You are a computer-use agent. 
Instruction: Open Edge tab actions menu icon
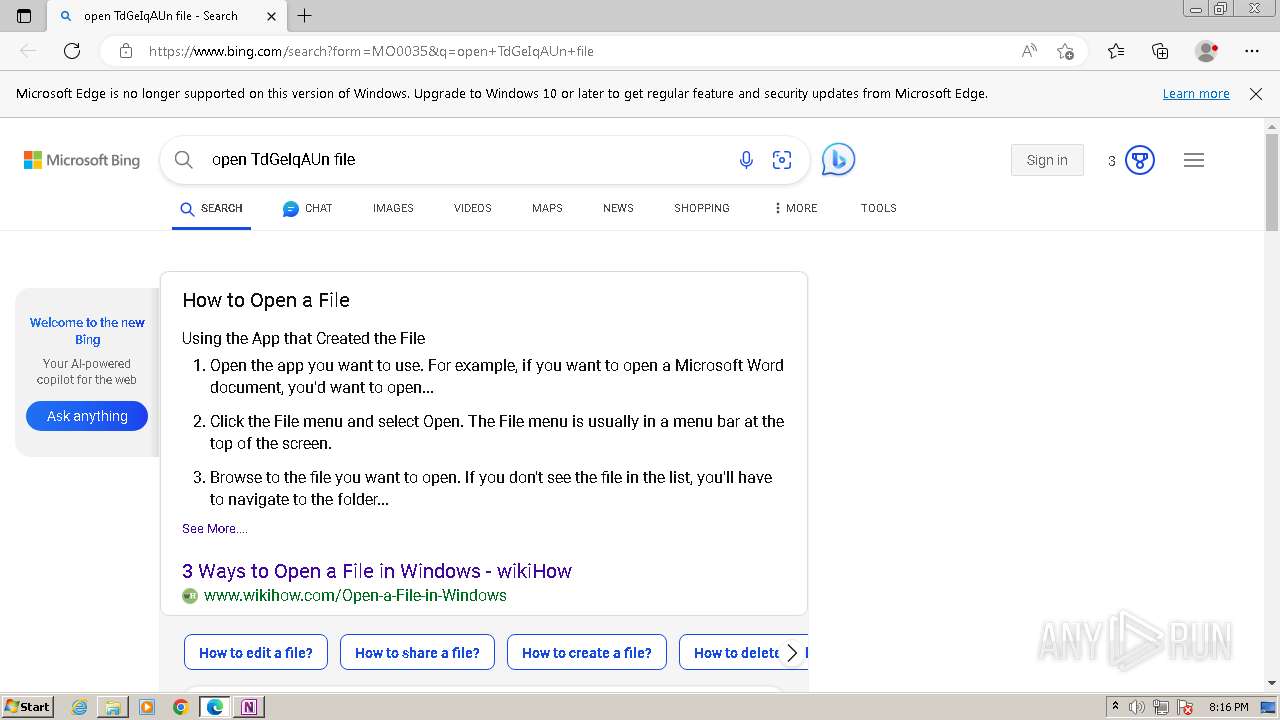[24, 16]
